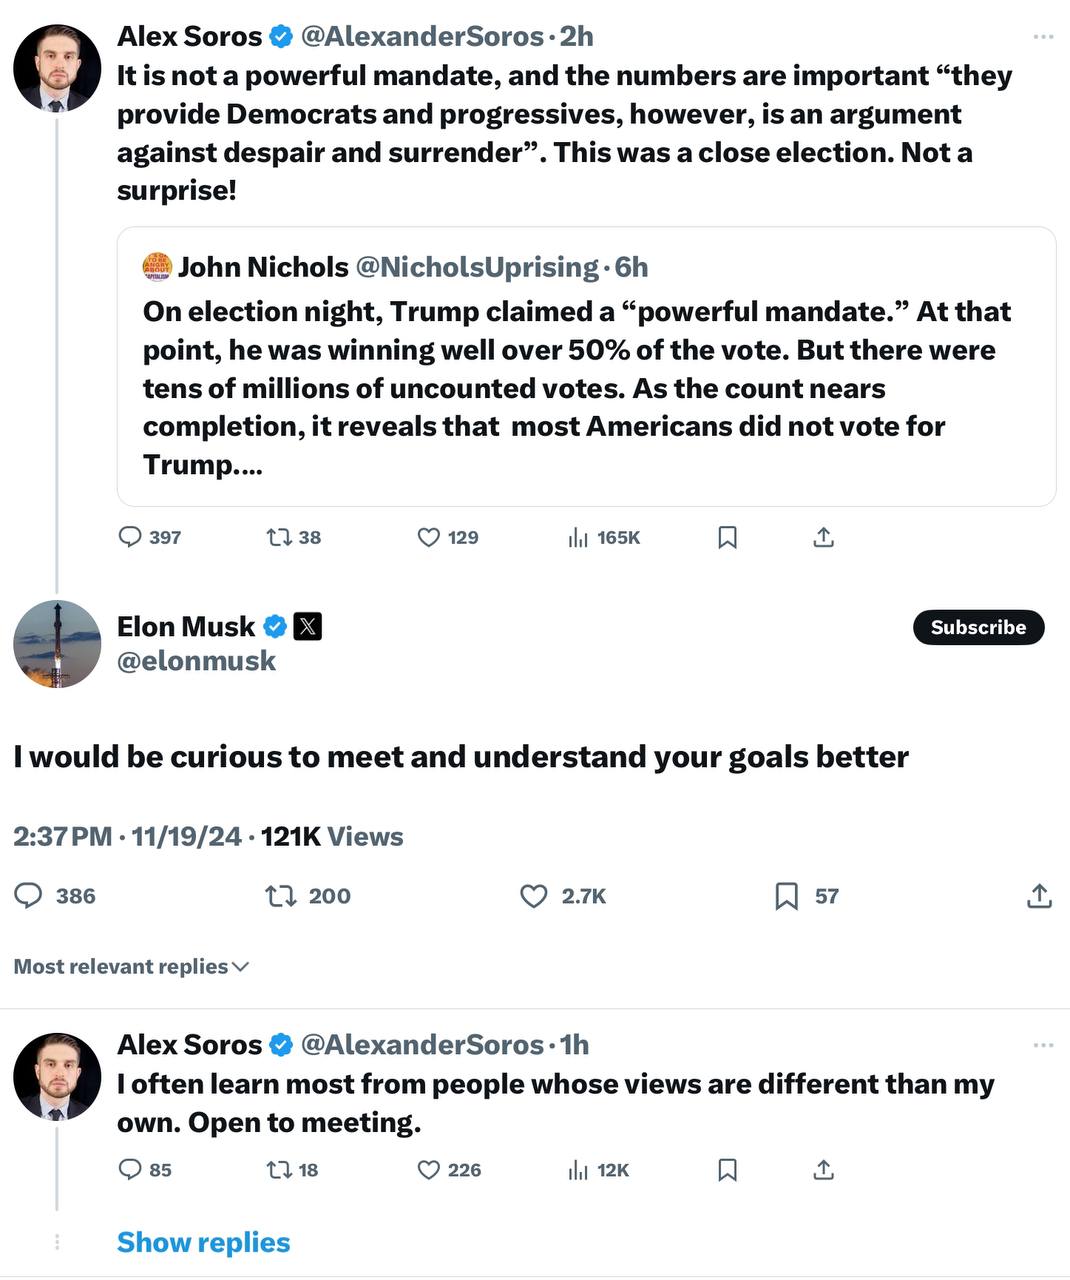This screenshot has height=1280, width=1070.
Task: Open the quoted John Nichols post
Action: pyautogui.click(x=586, y=366)
